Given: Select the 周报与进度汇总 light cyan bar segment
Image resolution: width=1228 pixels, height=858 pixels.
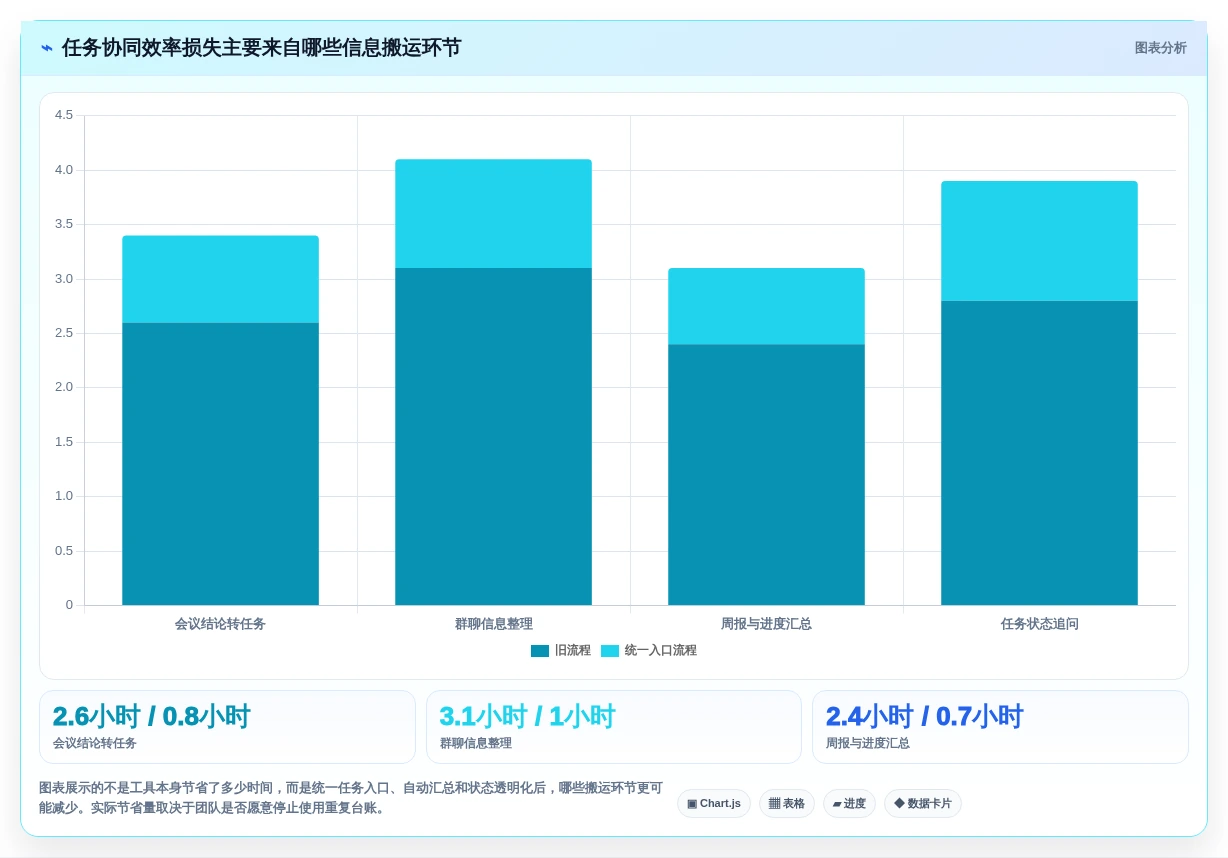Looking at the screenshot, I should tap(766, 306).
